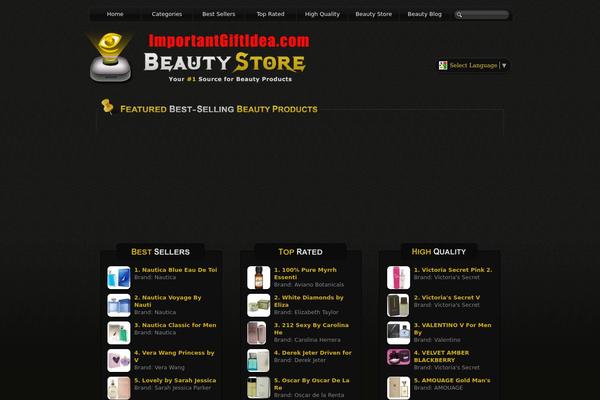Open the Victoria Secret Pink 2. link
600x400 pixels.
(x=453, y=270)
